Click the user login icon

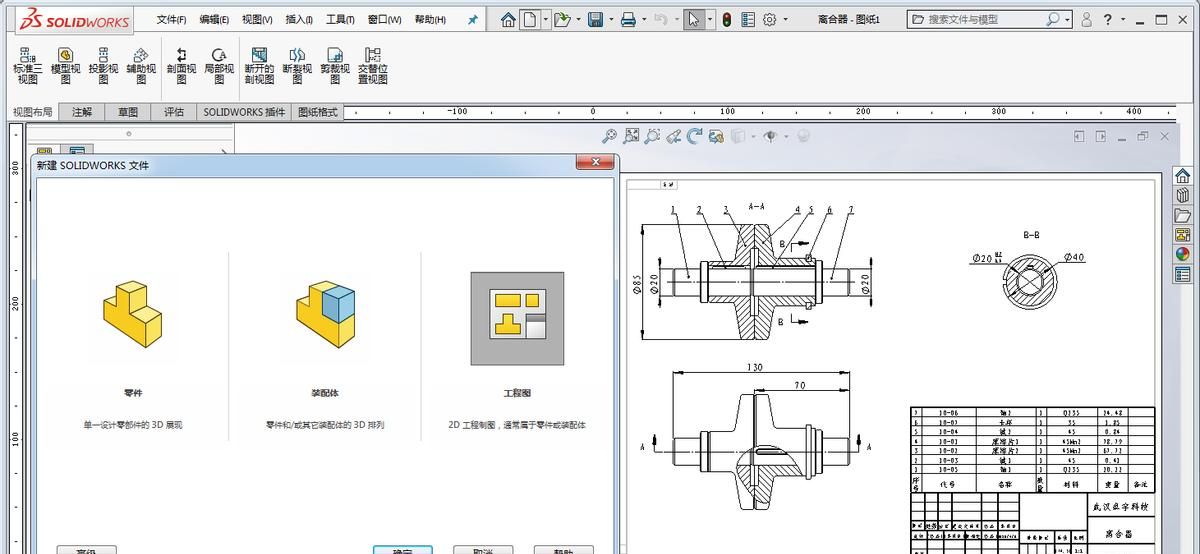click(x=1087, y=19)
